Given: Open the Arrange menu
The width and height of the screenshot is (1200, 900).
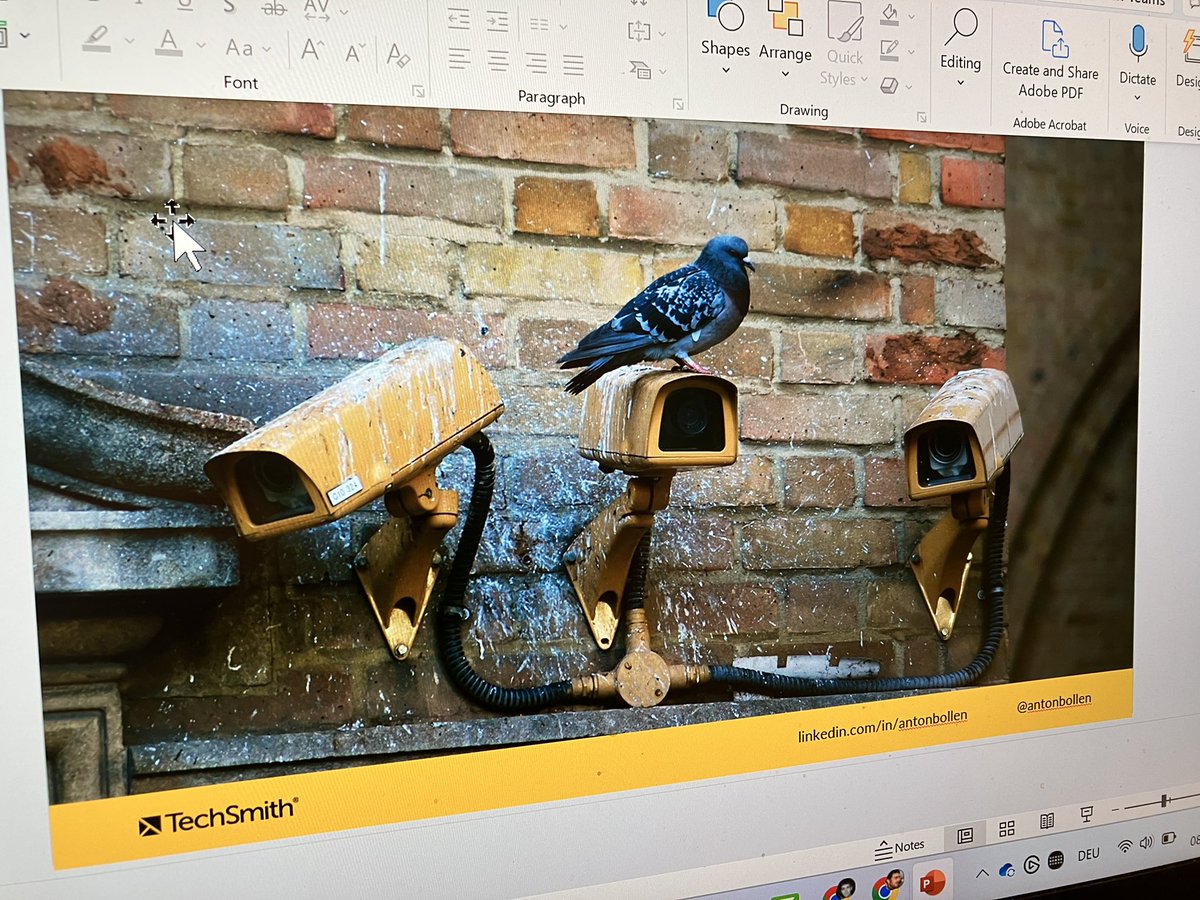Looking at the screenshot, I should (x=785, y=38).
